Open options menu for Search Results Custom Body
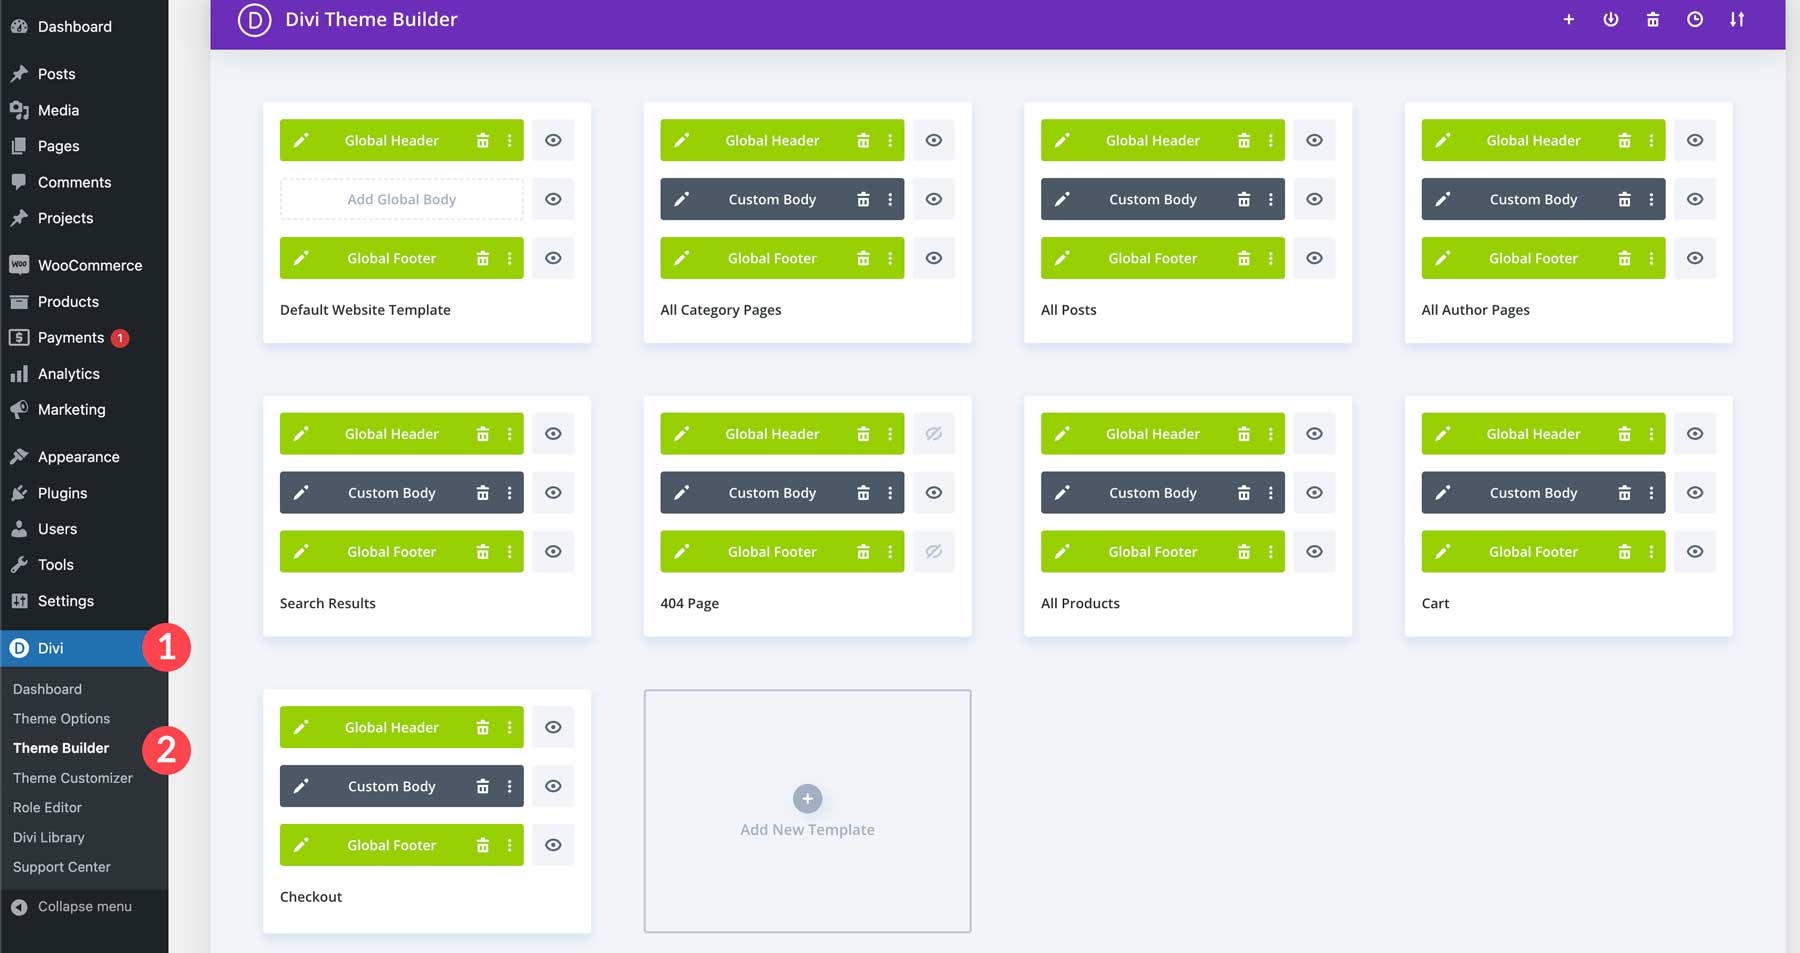The height and width of the screenshot is (953, 1800). coord(510,492)
